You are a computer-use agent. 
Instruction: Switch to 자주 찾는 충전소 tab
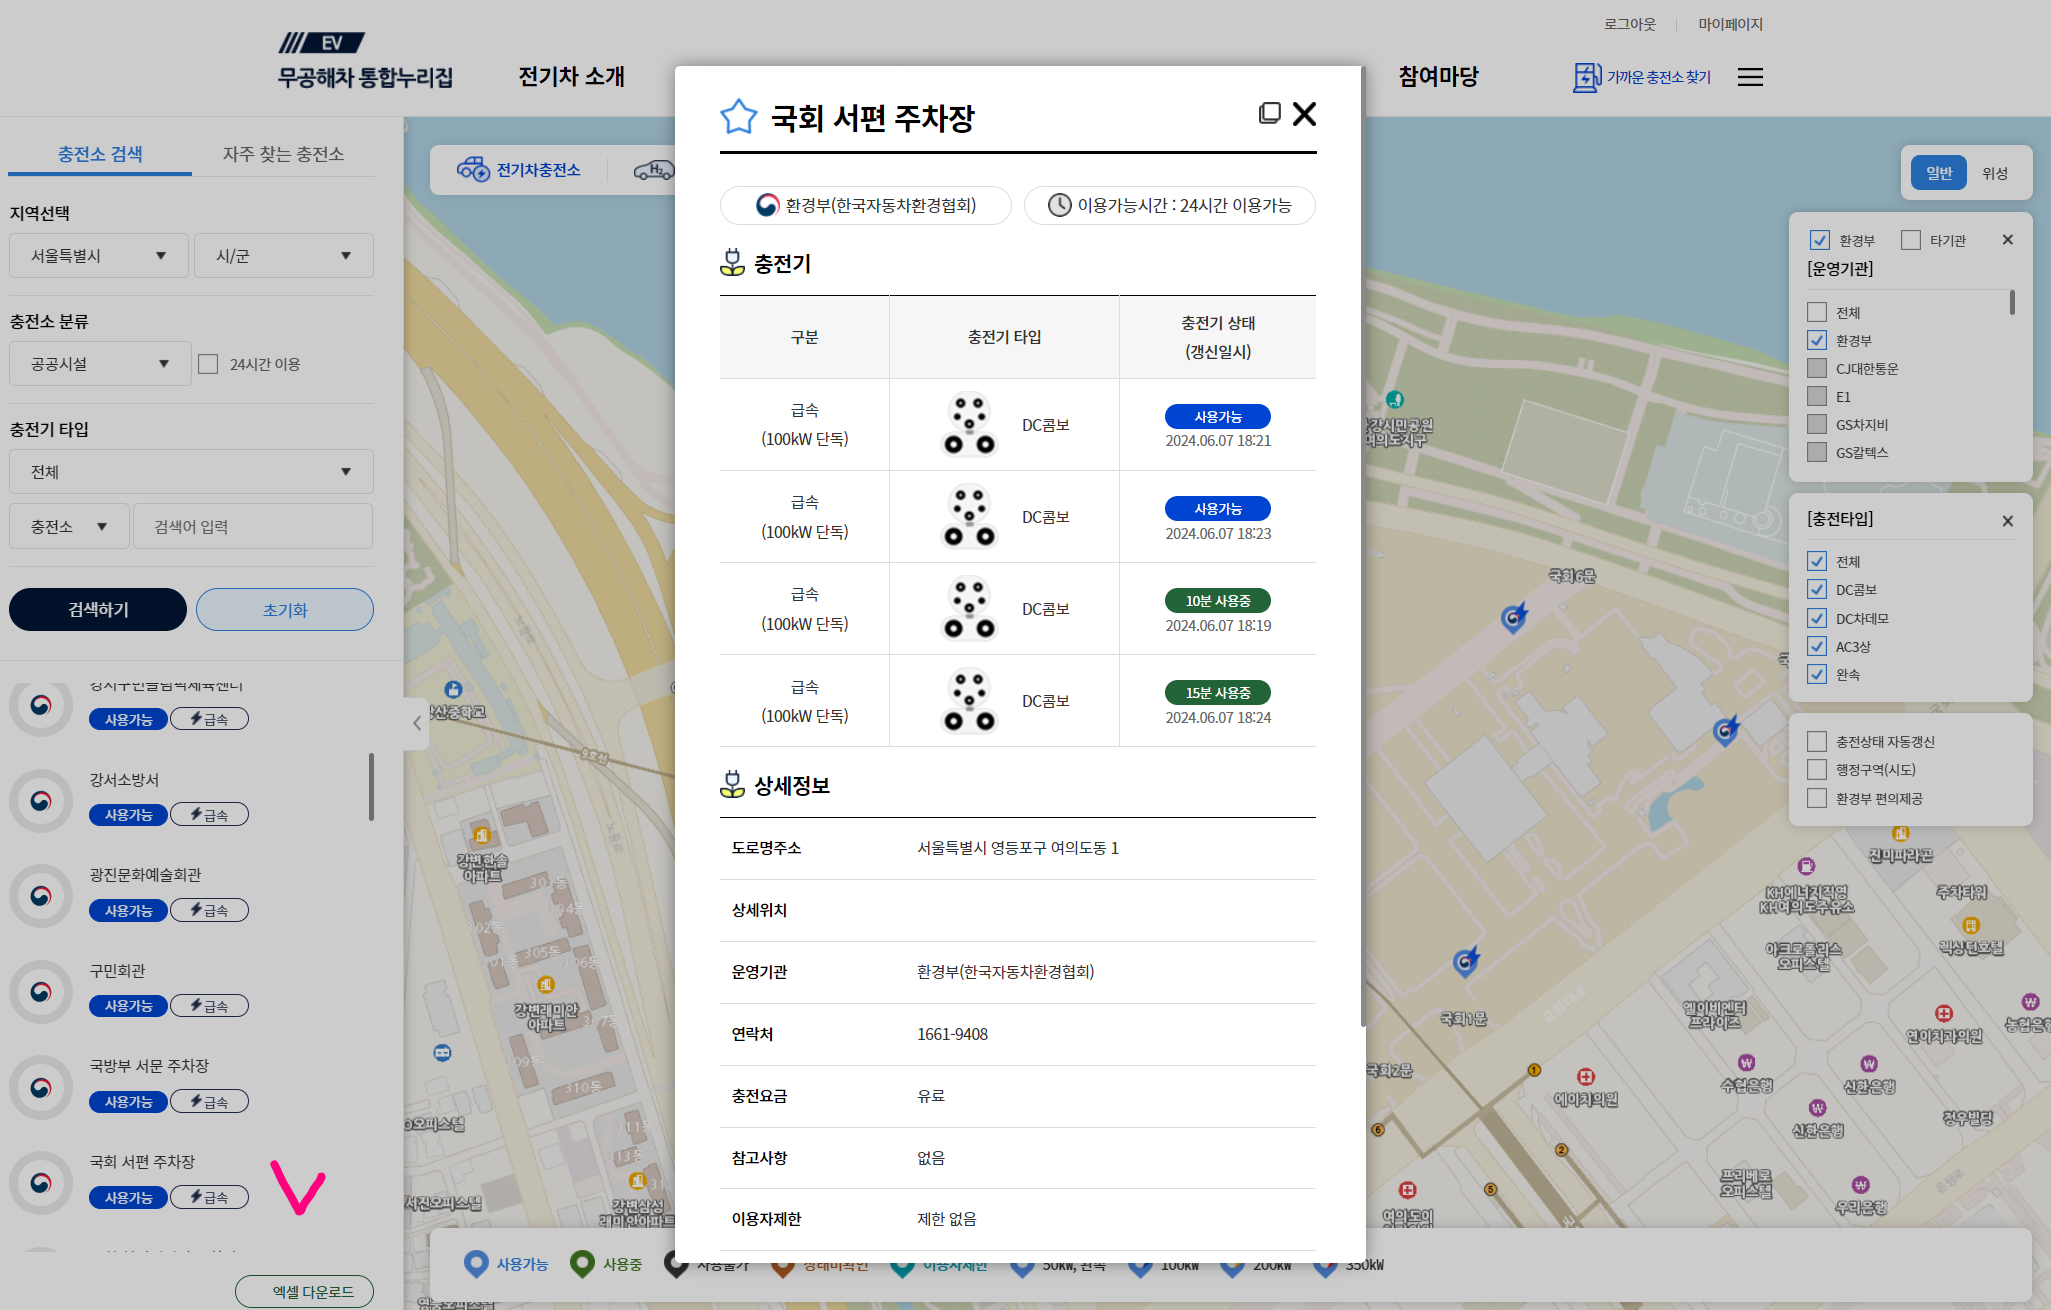point(283,154)
